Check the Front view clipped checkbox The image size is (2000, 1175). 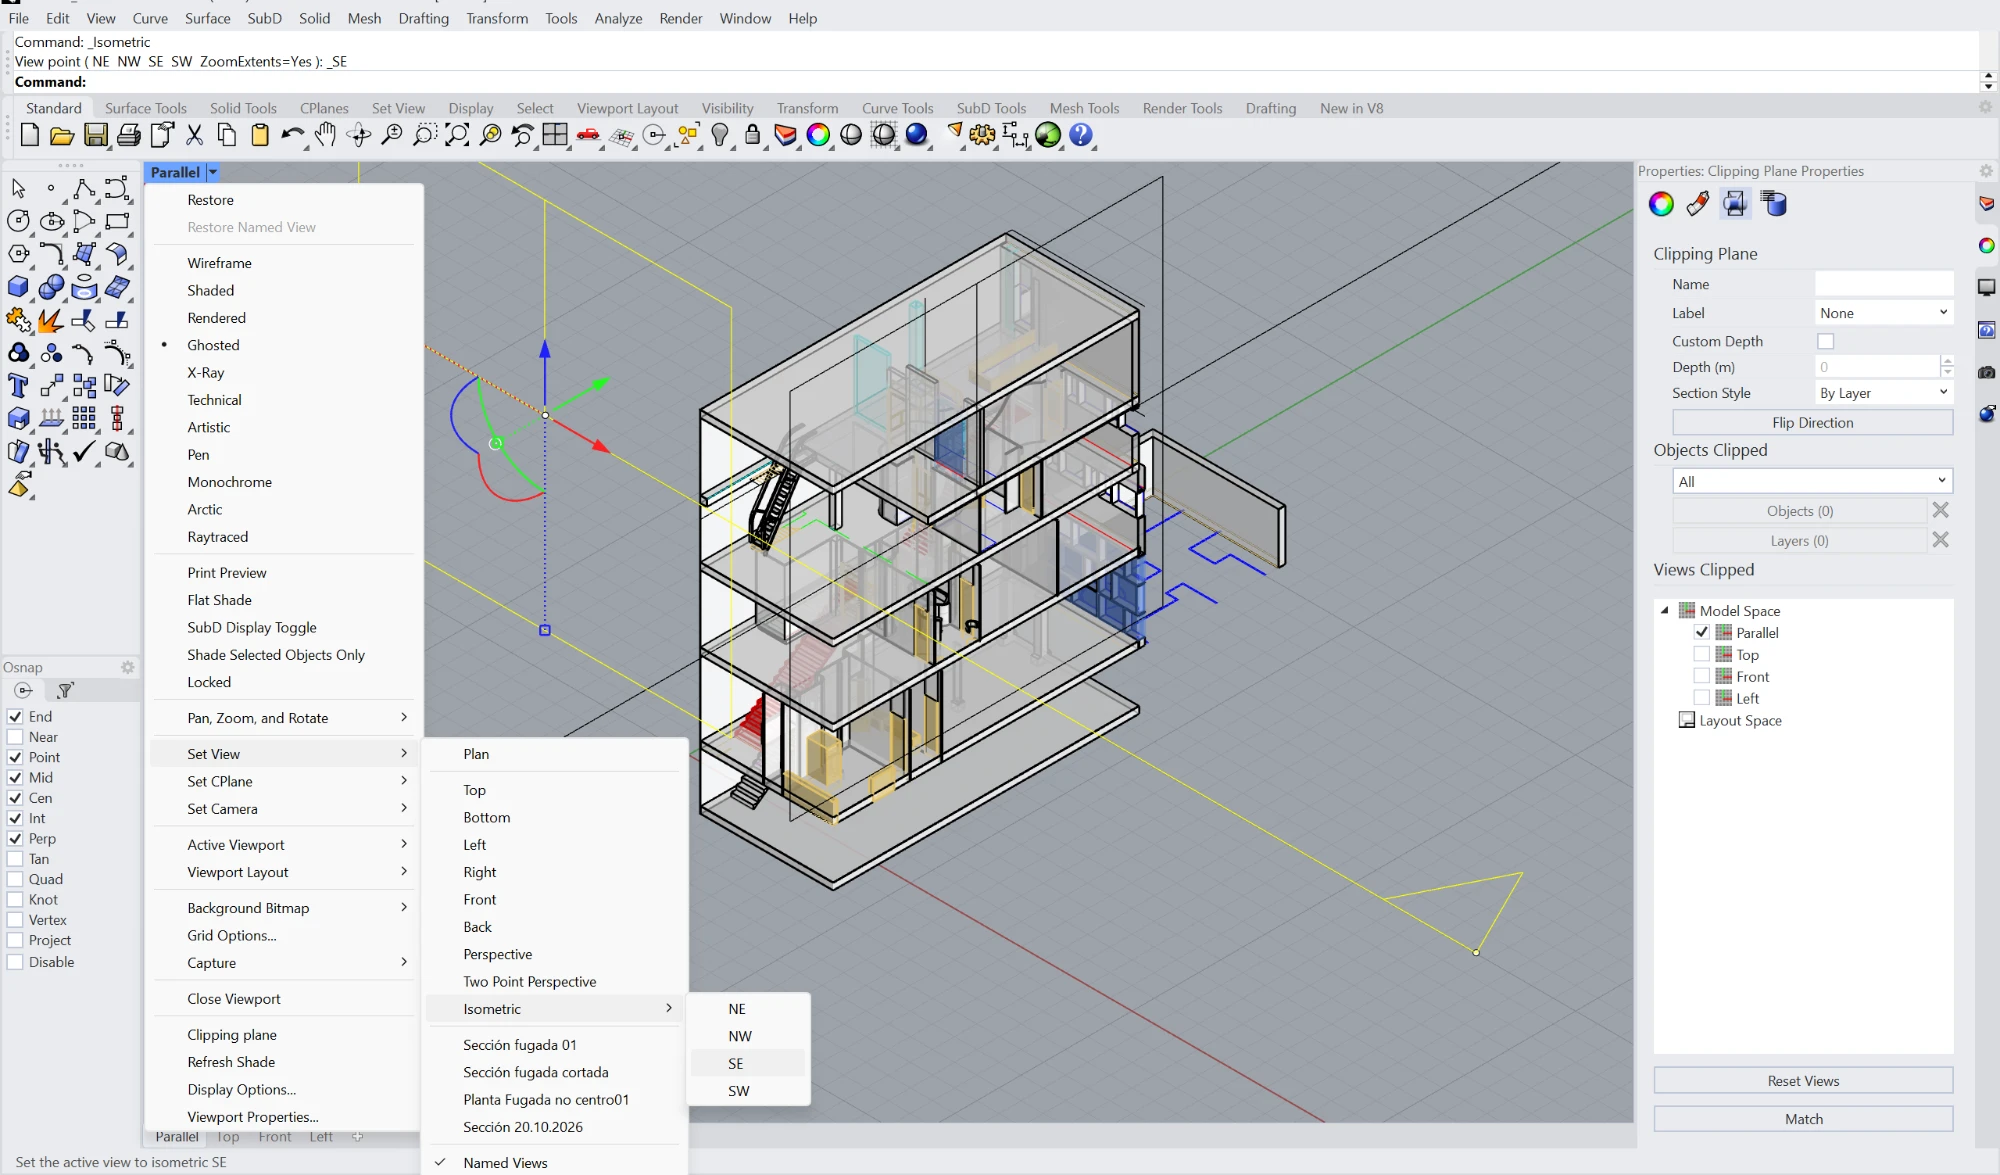(1702, 676)
